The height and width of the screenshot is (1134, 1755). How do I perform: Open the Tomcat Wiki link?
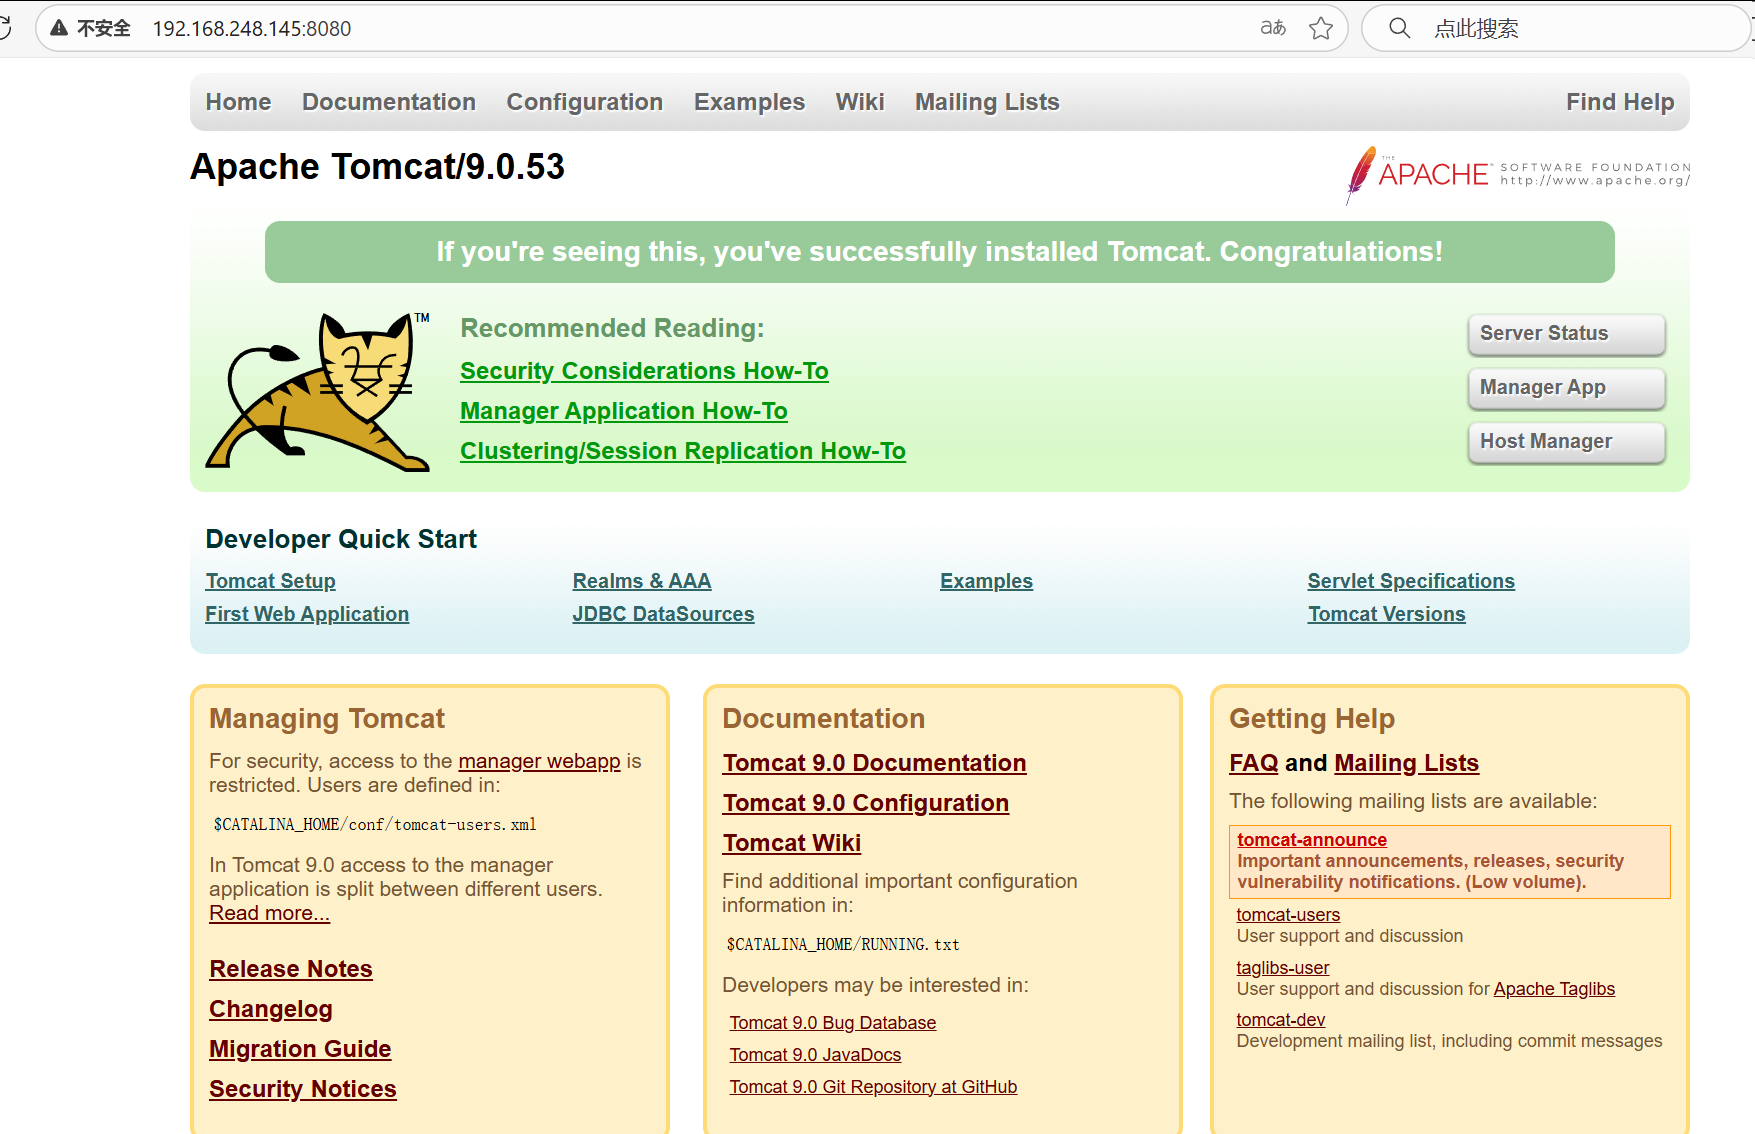click(x=792, y=843)
